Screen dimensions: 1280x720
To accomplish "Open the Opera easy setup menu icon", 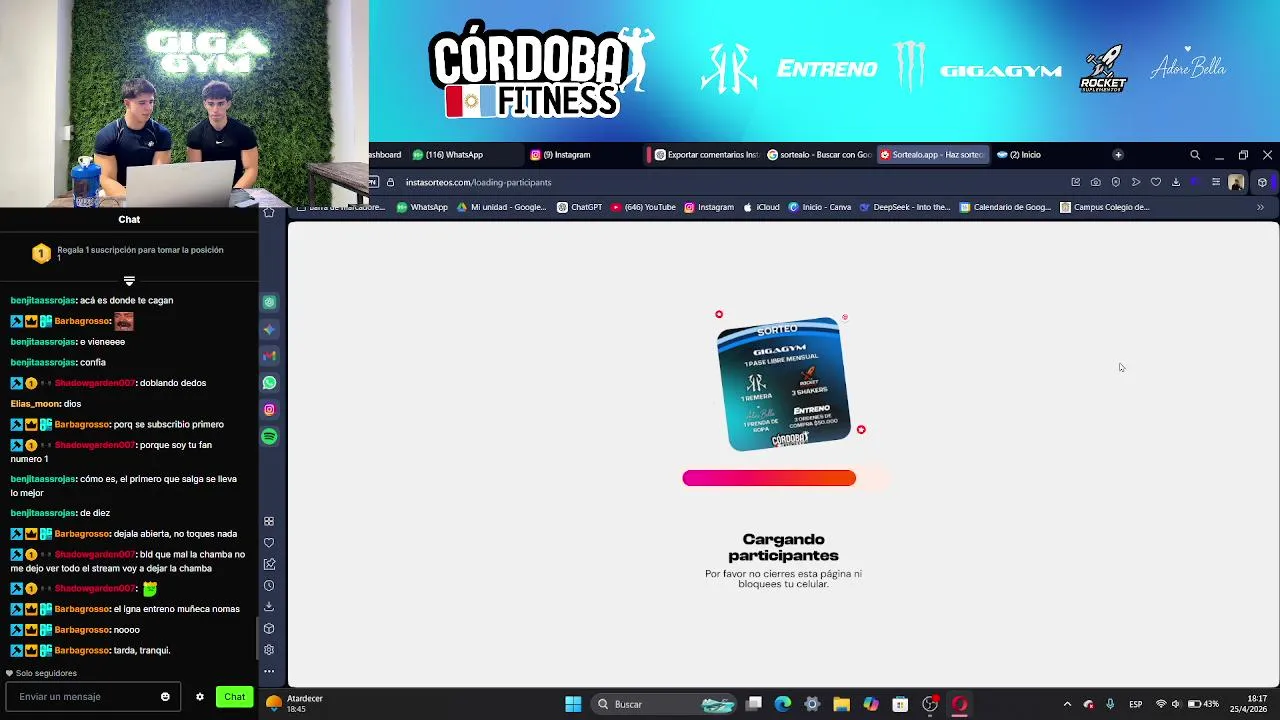I will point(1216,182).
